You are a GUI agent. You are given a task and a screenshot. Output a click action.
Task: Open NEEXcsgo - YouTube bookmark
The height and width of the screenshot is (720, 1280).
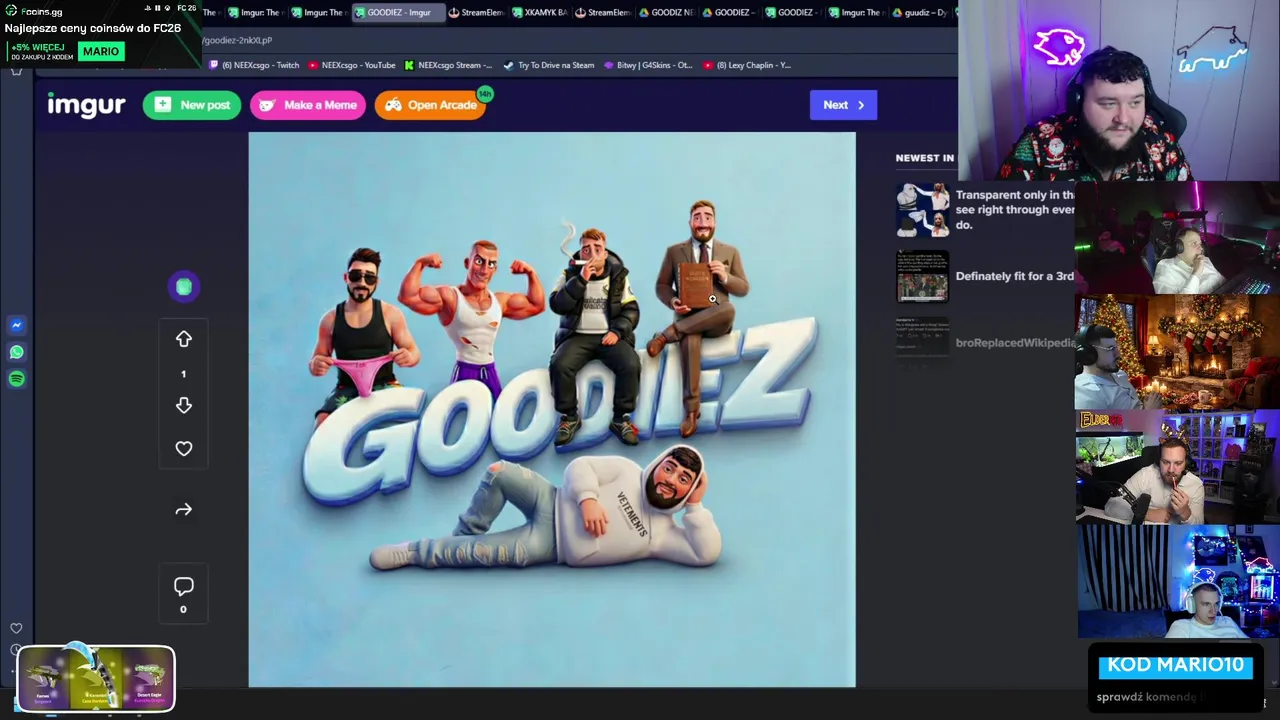pyautogui.click(x=352, y=65)
